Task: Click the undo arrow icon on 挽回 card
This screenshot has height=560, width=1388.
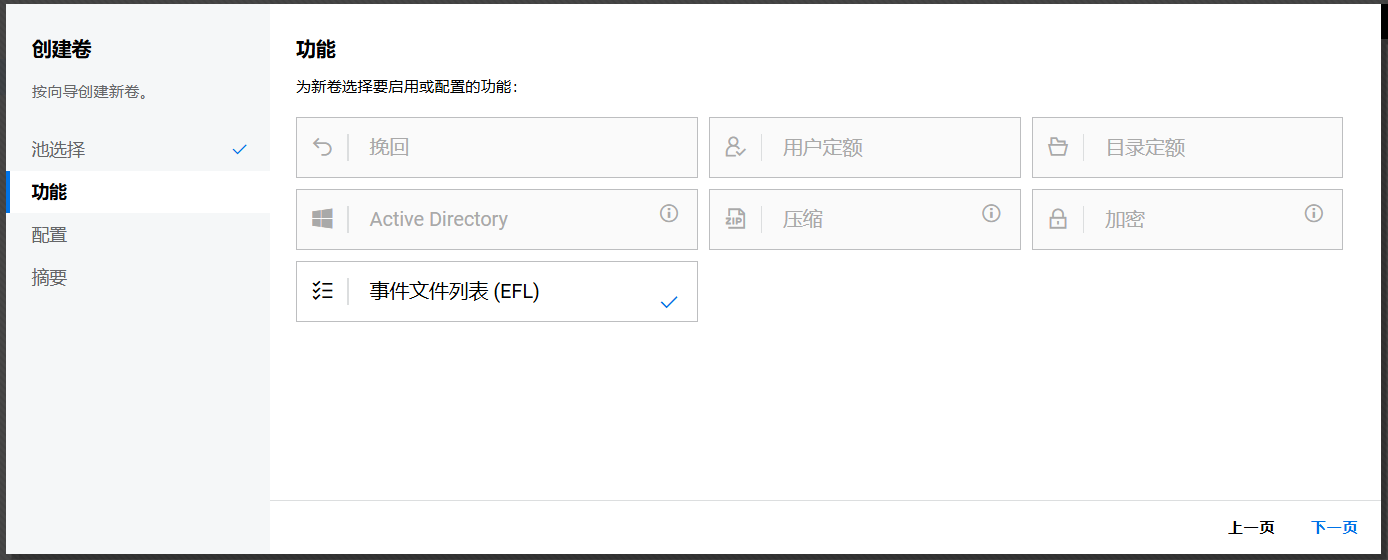Action: (322, 148)
